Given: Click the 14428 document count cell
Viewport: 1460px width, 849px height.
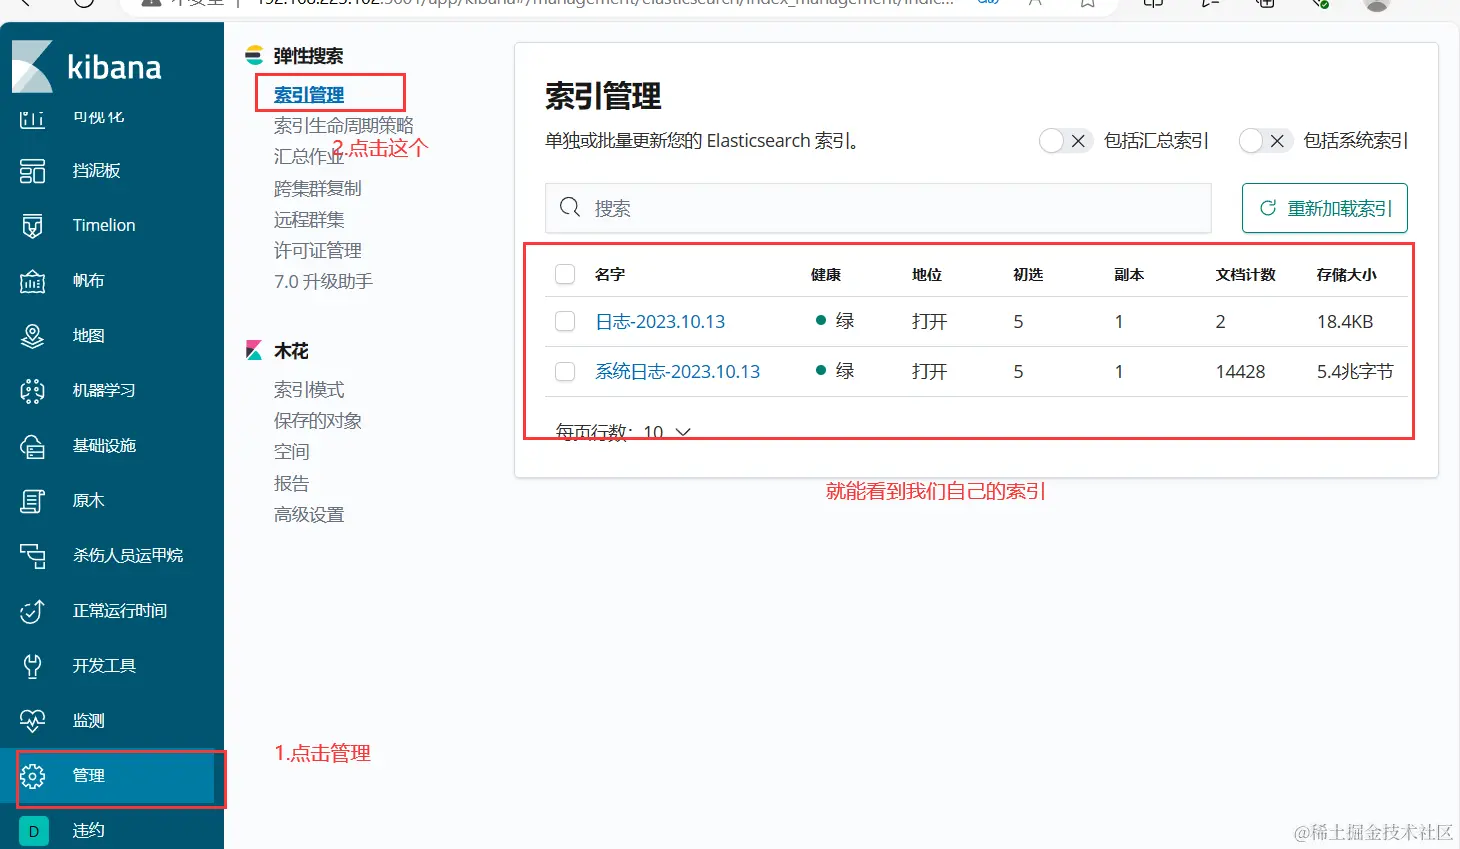Looking at the screenshot, I should click(1240, 371).
